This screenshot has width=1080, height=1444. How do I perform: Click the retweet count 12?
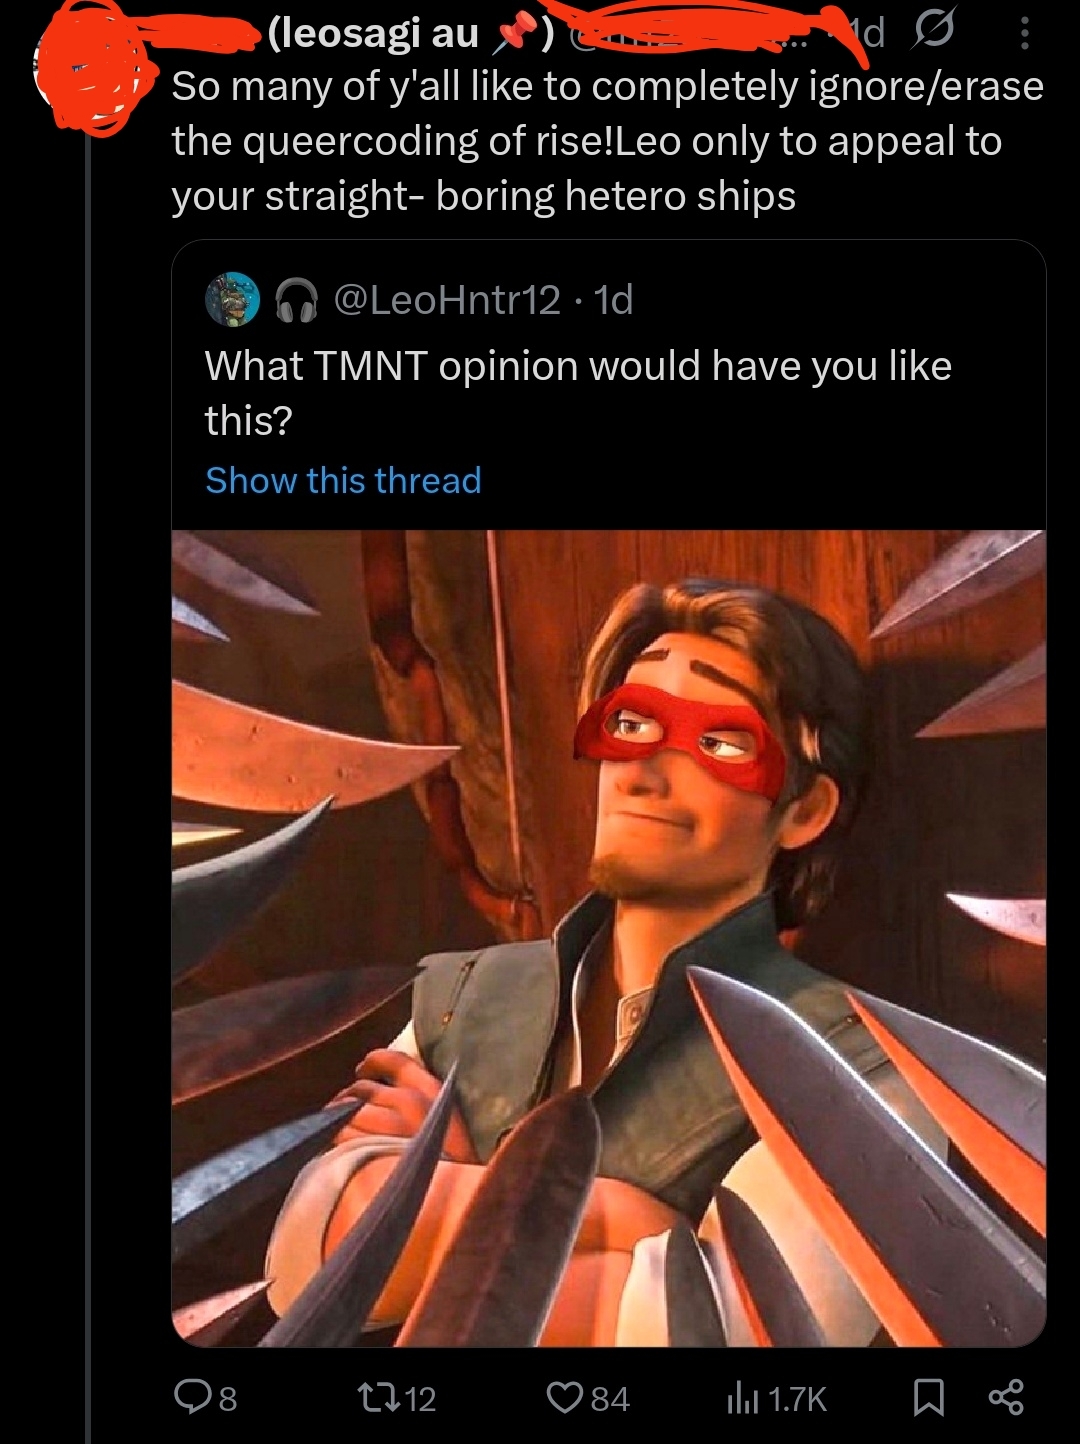click(422, 1398)
